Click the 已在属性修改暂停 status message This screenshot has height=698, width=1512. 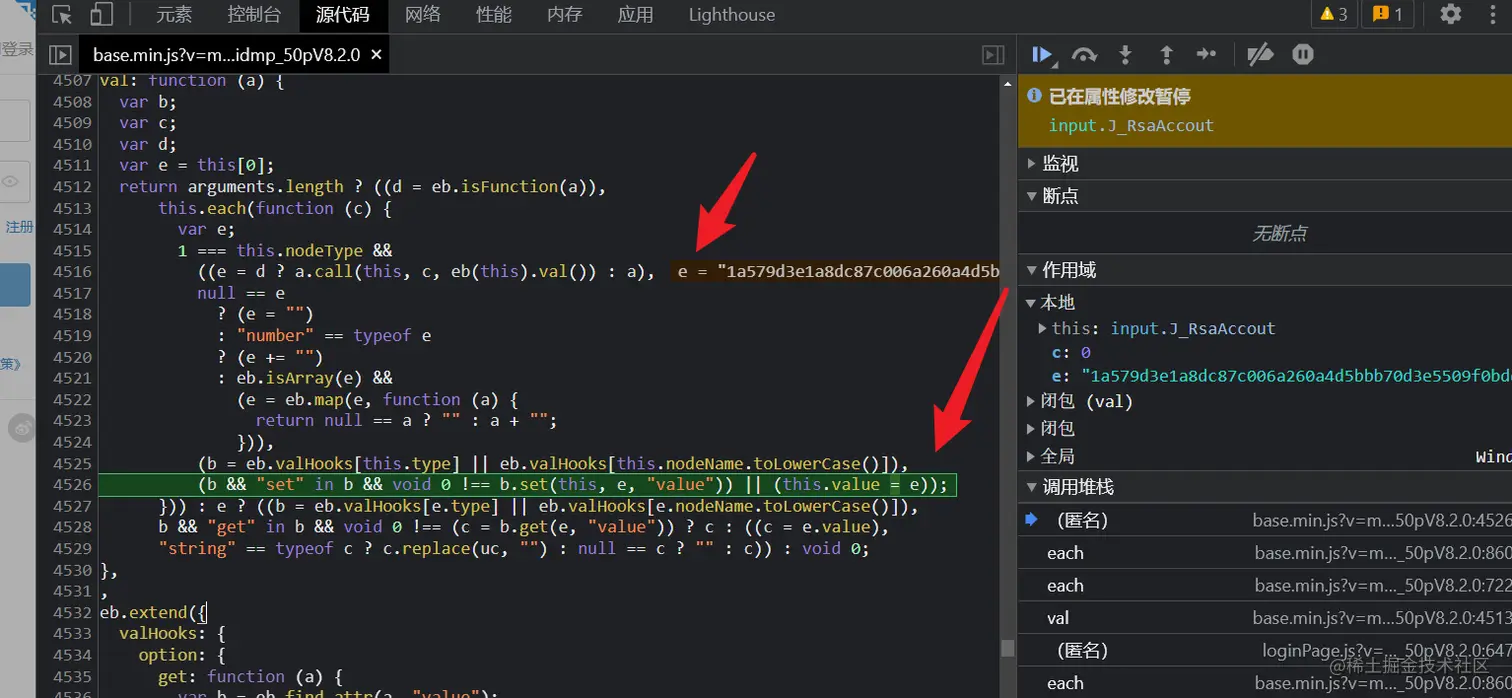click(x=1119, y=96)
